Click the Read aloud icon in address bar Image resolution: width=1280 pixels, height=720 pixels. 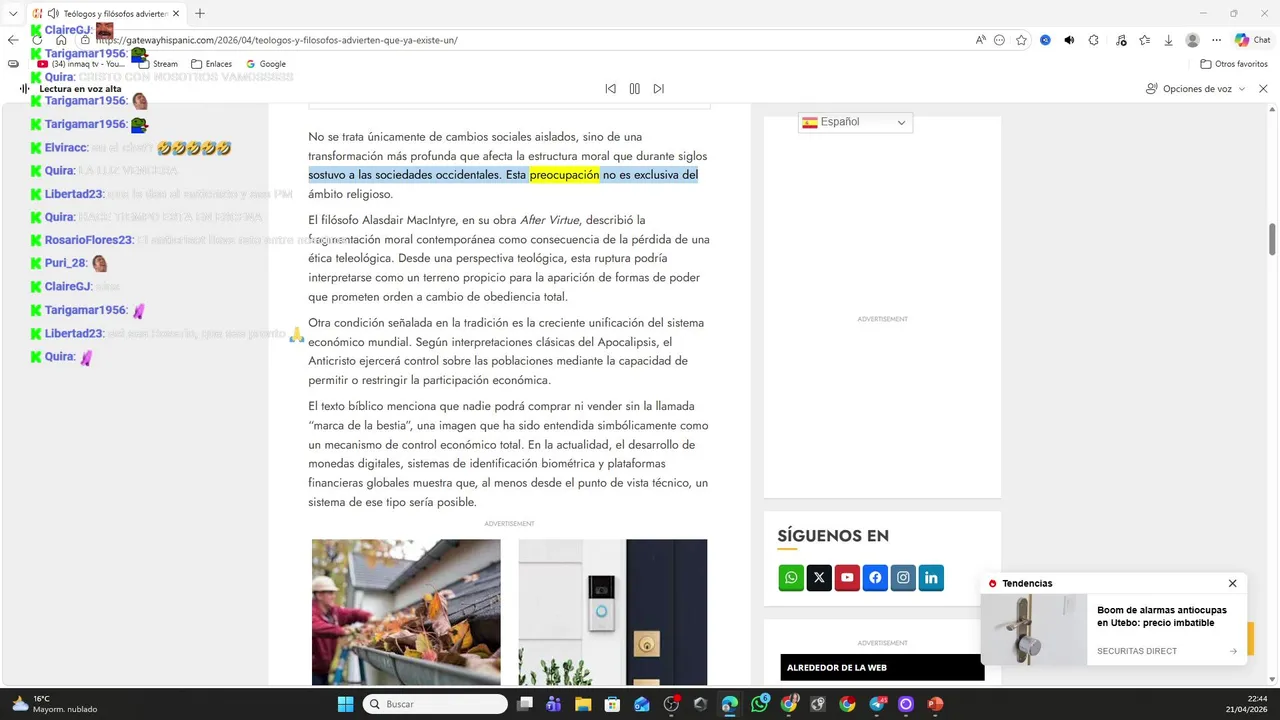tap(980, 40)
